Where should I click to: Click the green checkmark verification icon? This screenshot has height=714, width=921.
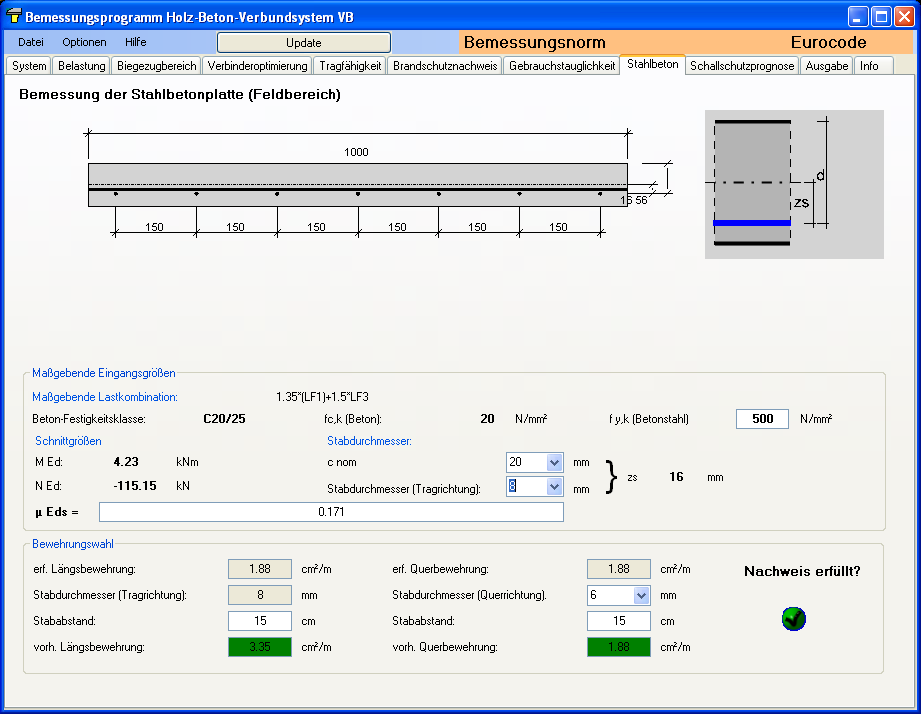click(x=794, y=619)
